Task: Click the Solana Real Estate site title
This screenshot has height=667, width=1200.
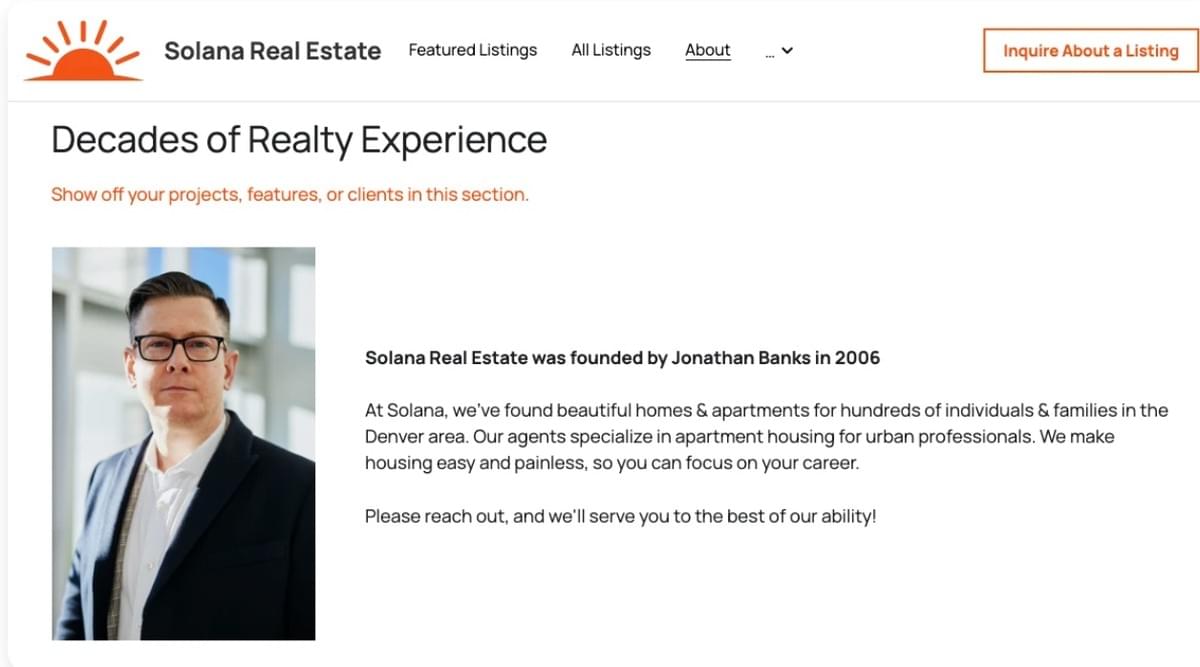Action: coord(272,51)
